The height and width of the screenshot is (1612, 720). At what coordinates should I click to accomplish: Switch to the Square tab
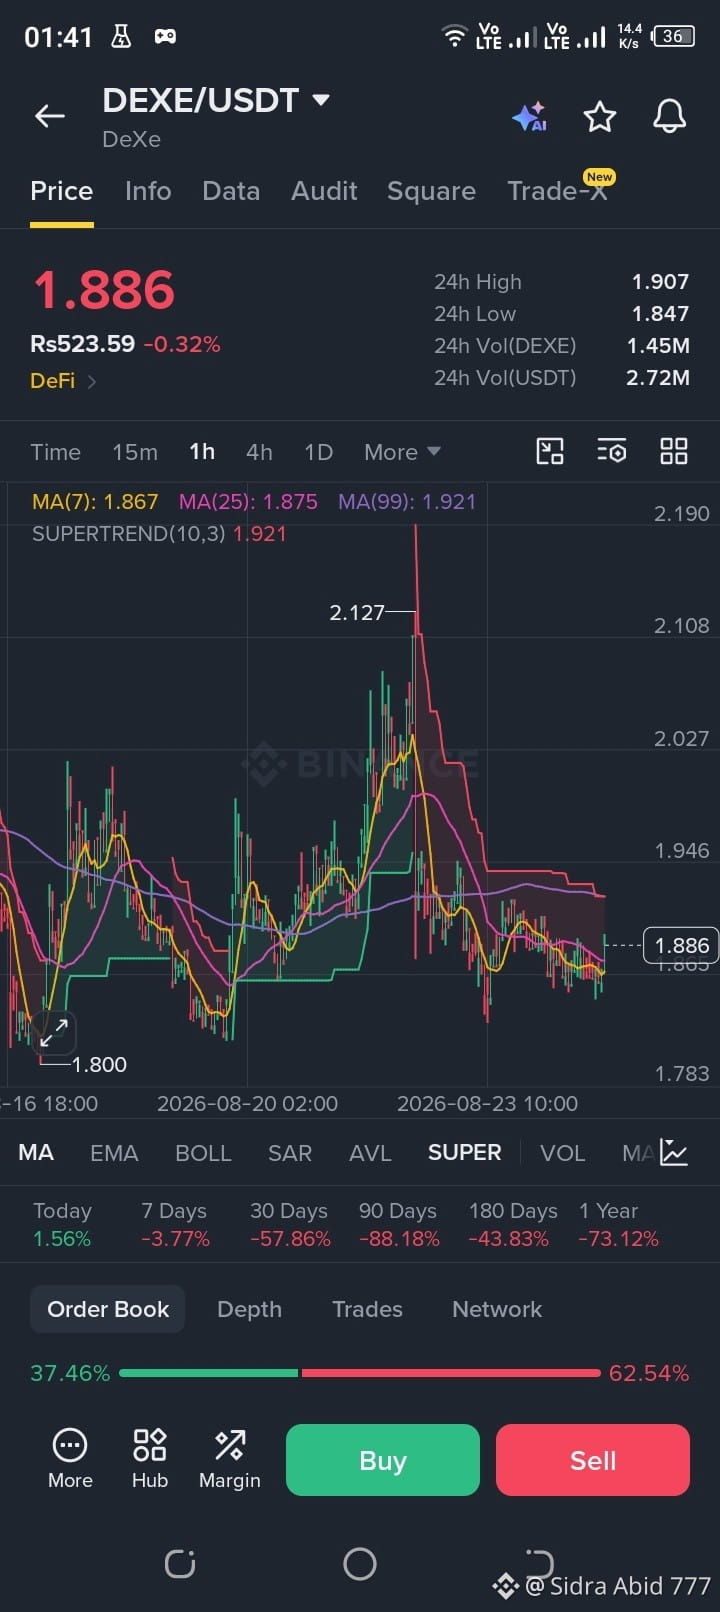click(431, 191)
